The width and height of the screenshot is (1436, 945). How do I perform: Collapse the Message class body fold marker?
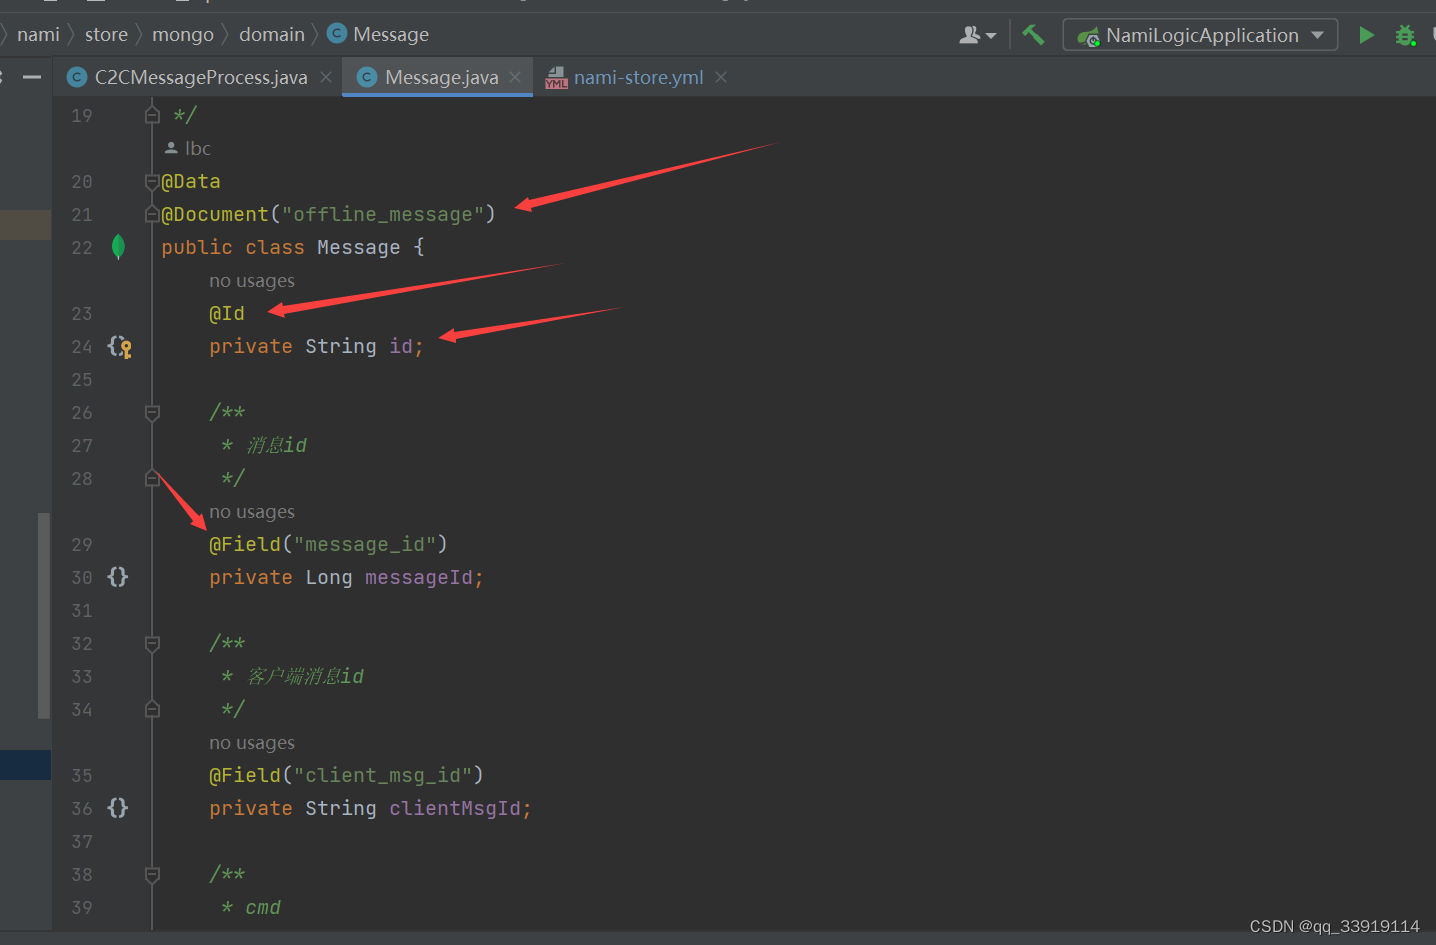coord(153,247)
